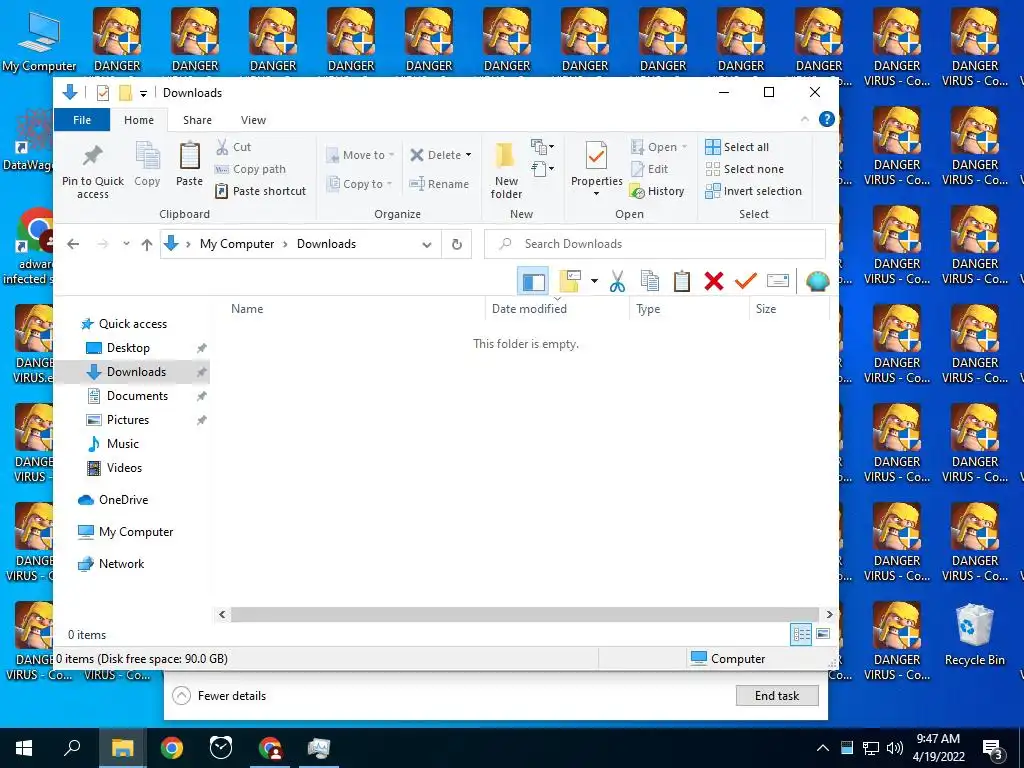Image resolution: width=1024 pixels, height=768 pixels.
Task: Select Music in navigation pane
Action: tap(123, 444)
